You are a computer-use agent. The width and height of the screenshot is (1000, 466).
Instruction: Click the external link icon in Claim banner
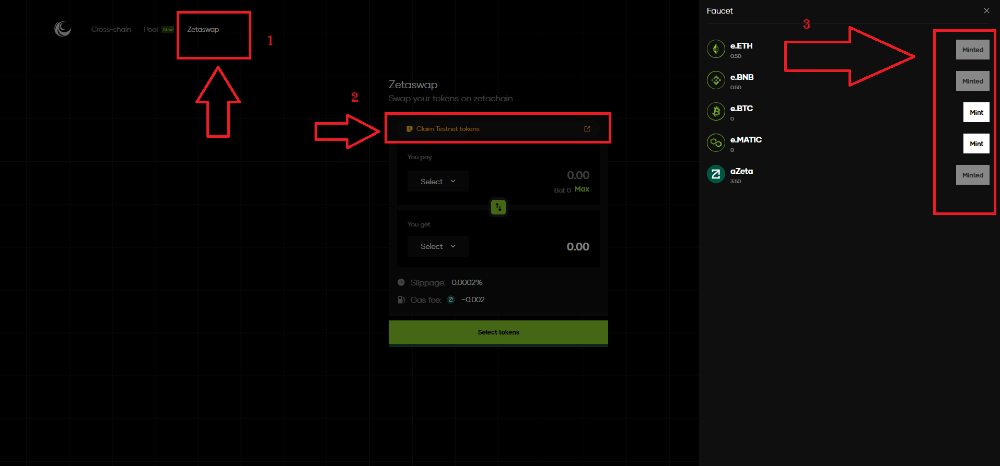click(587, 129)
